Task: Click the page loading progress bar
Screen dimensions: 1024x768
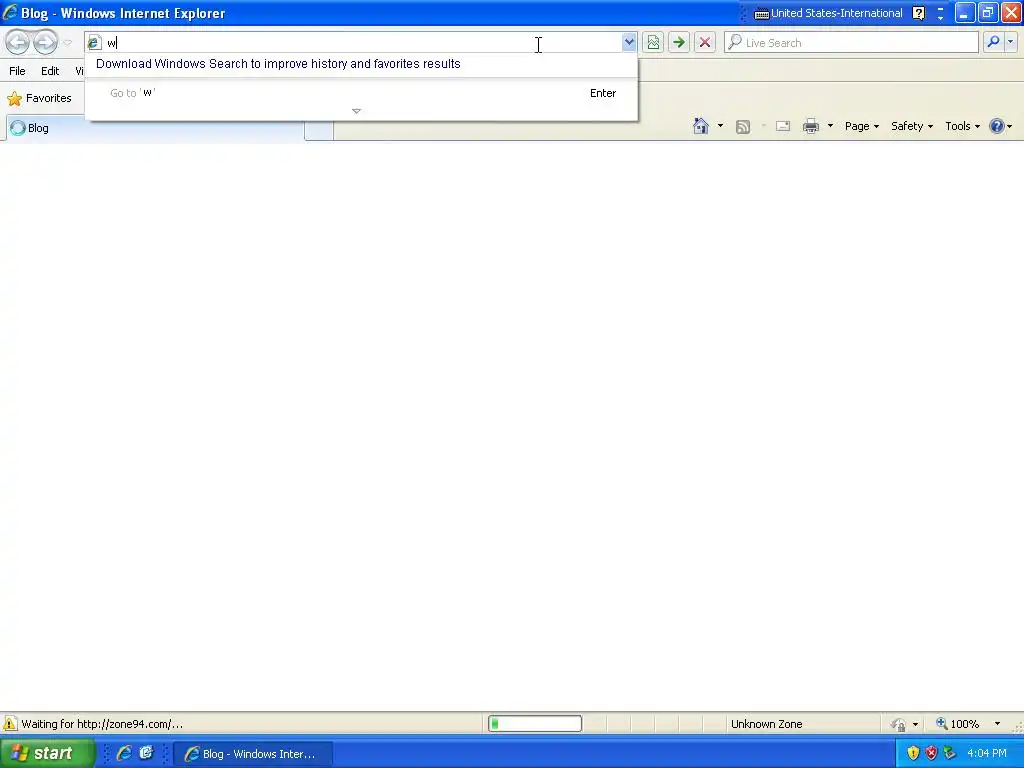Action: point(535,724)
